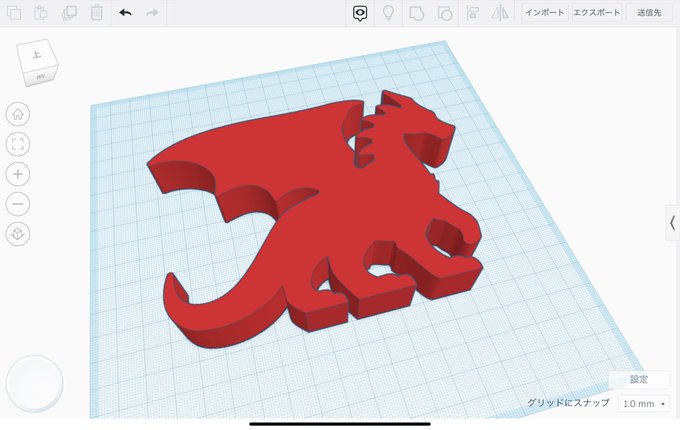Screen dimensions: 680x430
Task: Click the Align tool icon
Action: pyautogui.click(x=472, y=13)
